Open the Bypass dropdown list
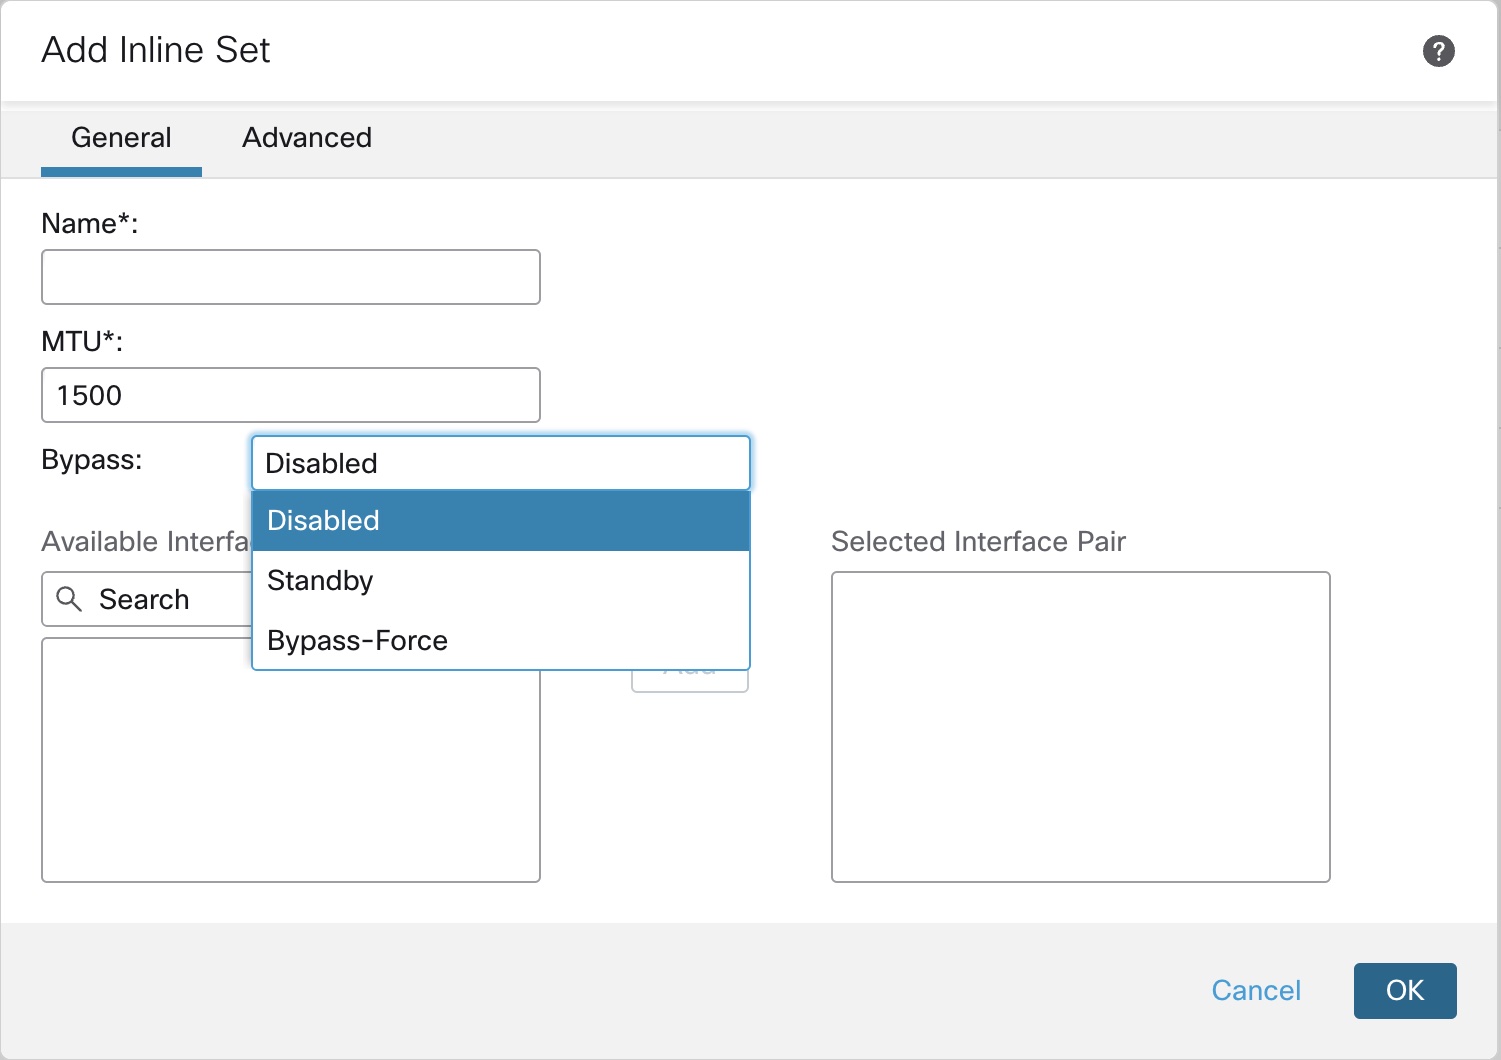This screenshot has width=1501, height=1060. (x=500, y=463)
